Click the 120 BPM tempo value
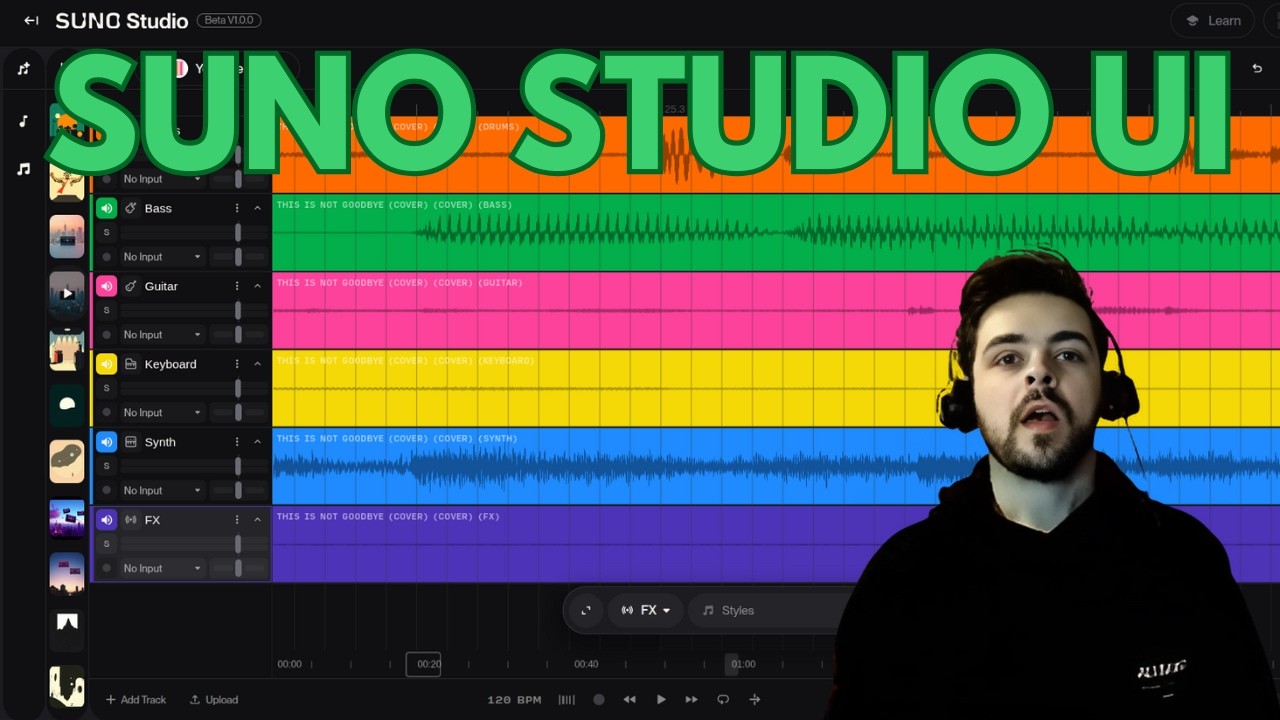Image resolution: width=1280 pixels, height=720 pixels. coord(514,700)
